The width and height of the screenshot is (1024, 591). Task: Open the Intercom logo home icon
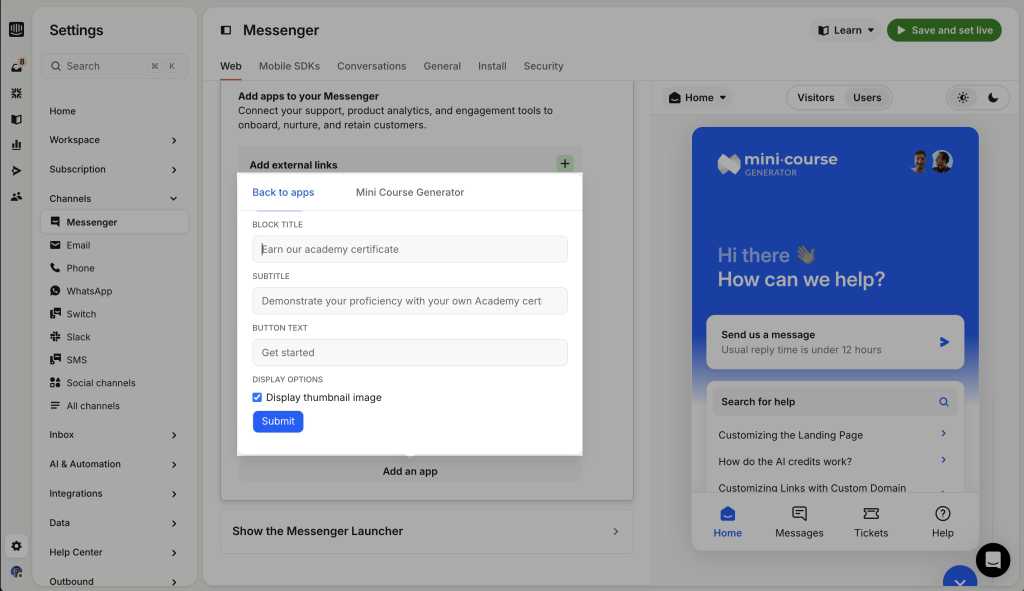[x=16, y=29]
